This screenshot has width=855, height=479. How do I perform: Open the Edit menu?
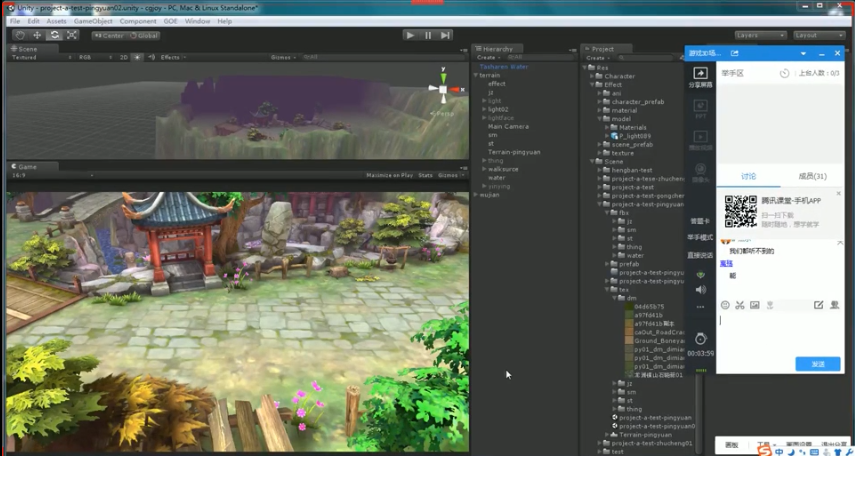tap(33, 21)
